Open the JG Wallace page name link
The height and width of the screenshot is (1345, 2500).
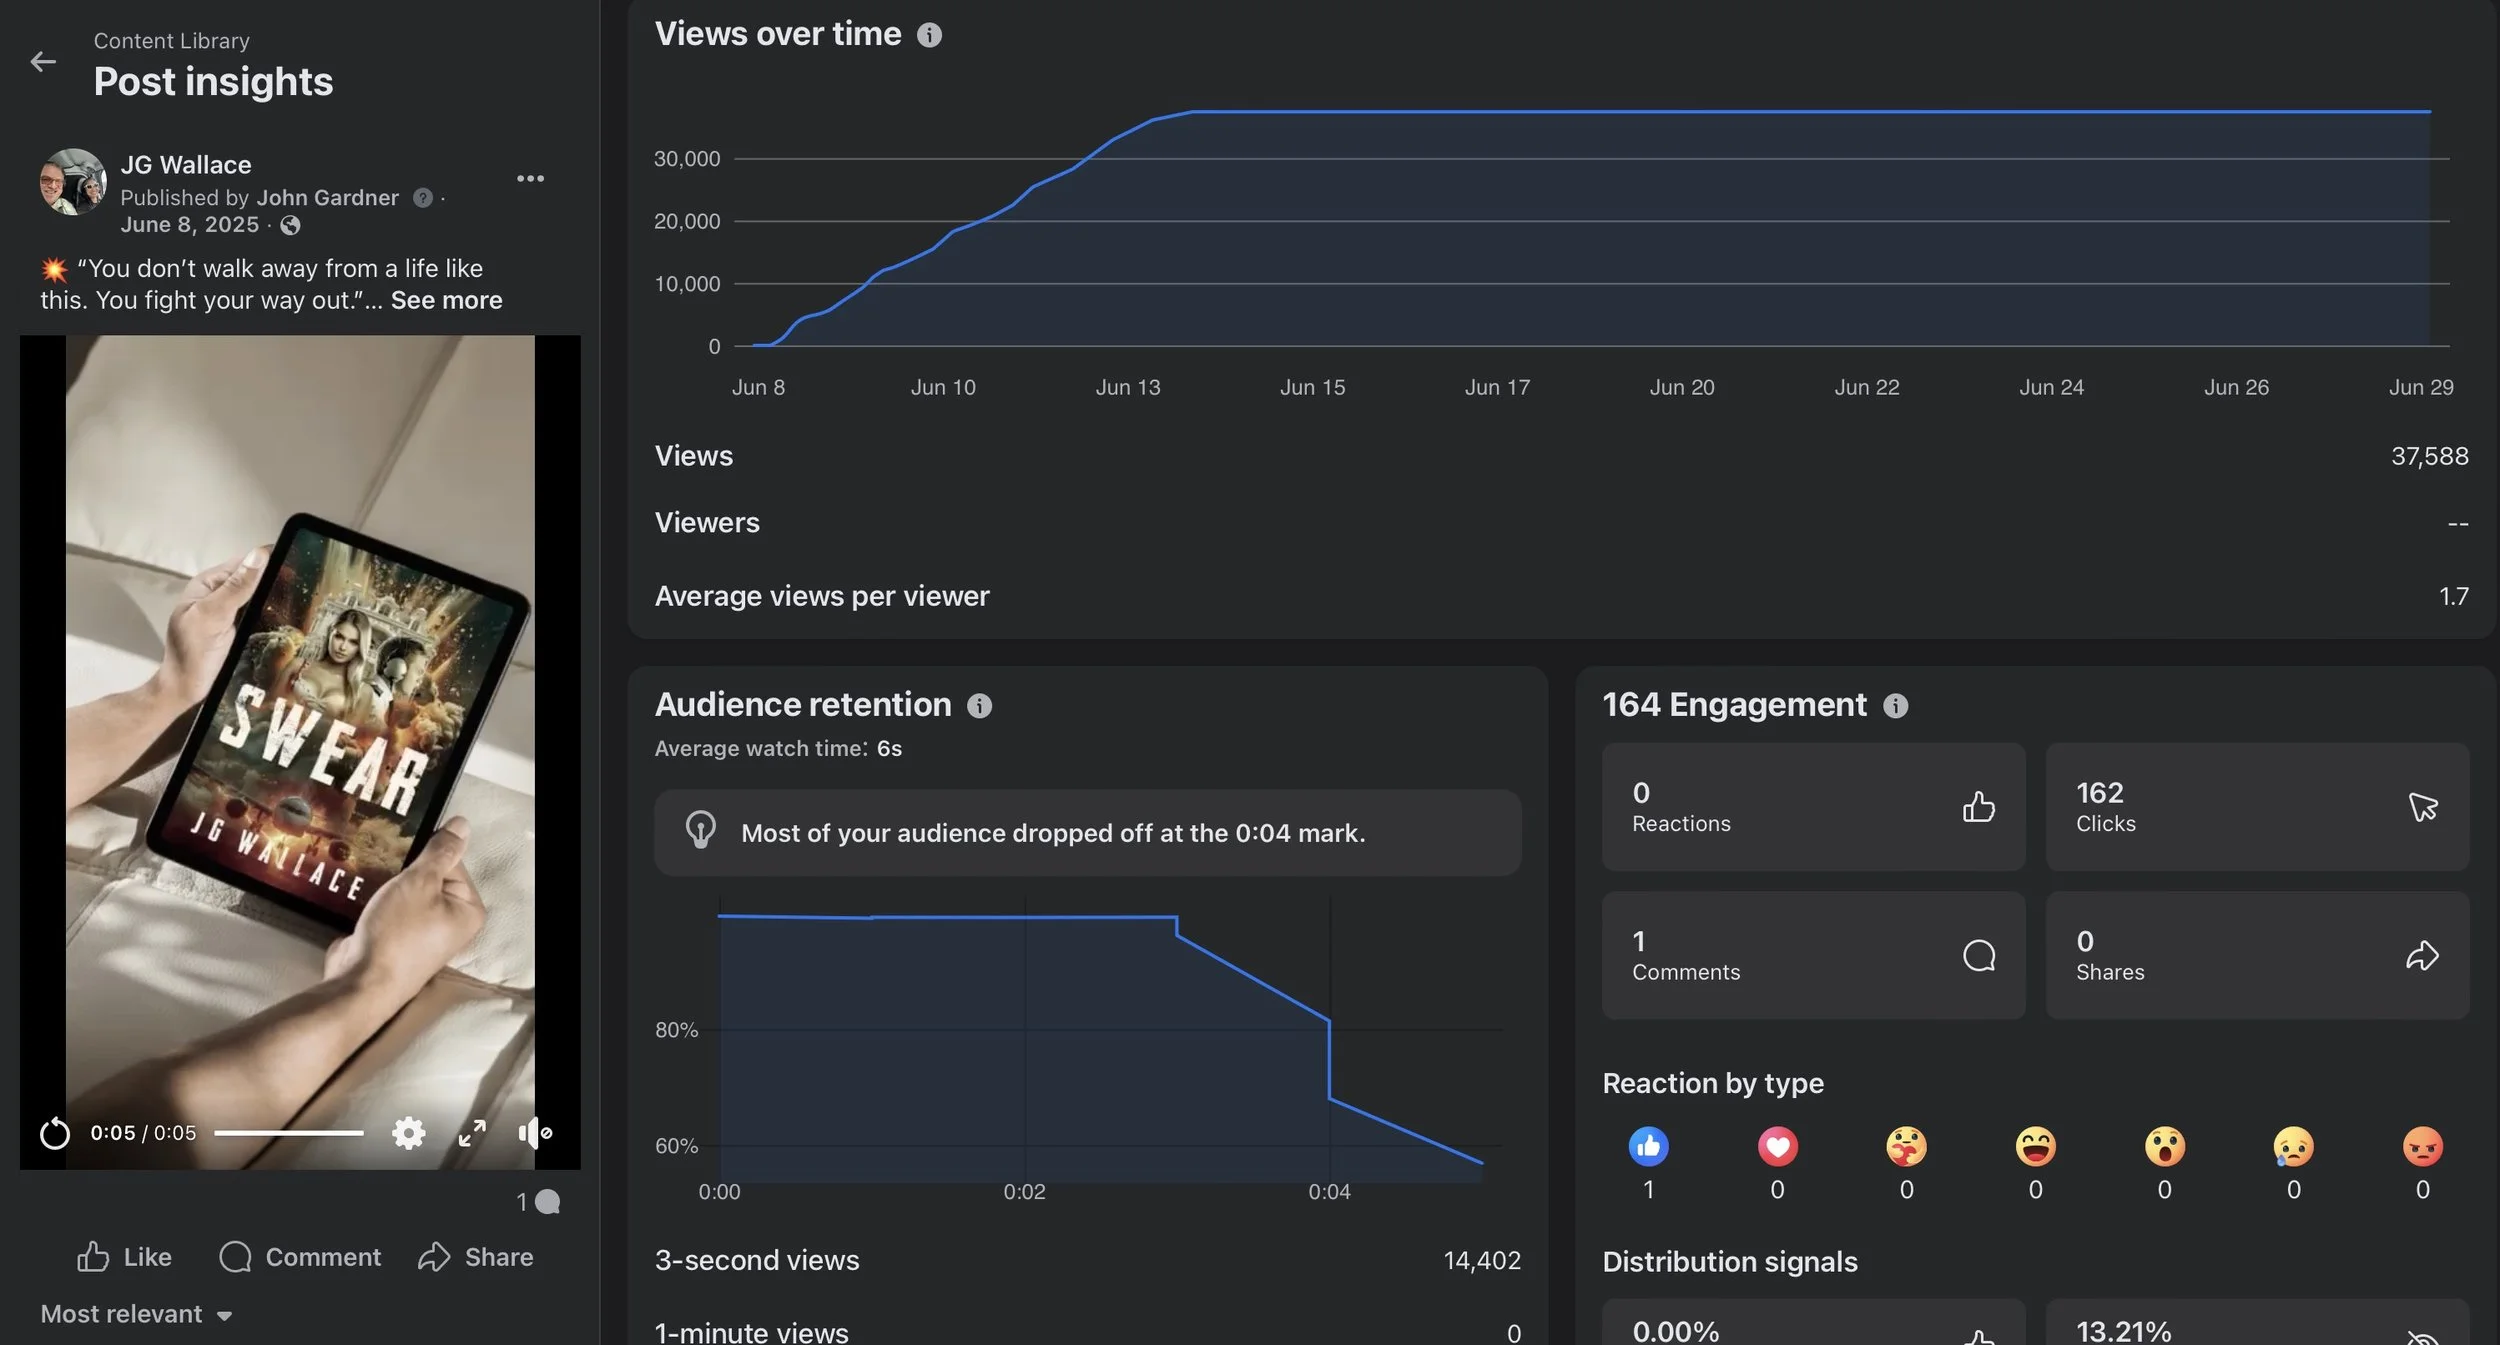(186, 165)
